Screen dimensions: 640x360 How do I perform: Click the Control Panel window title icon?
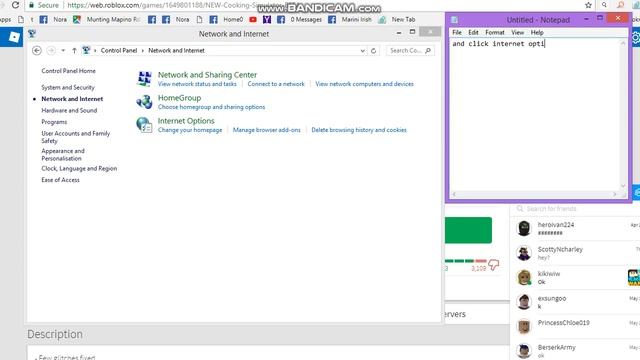pyautogui.click(x=32, y=33)
